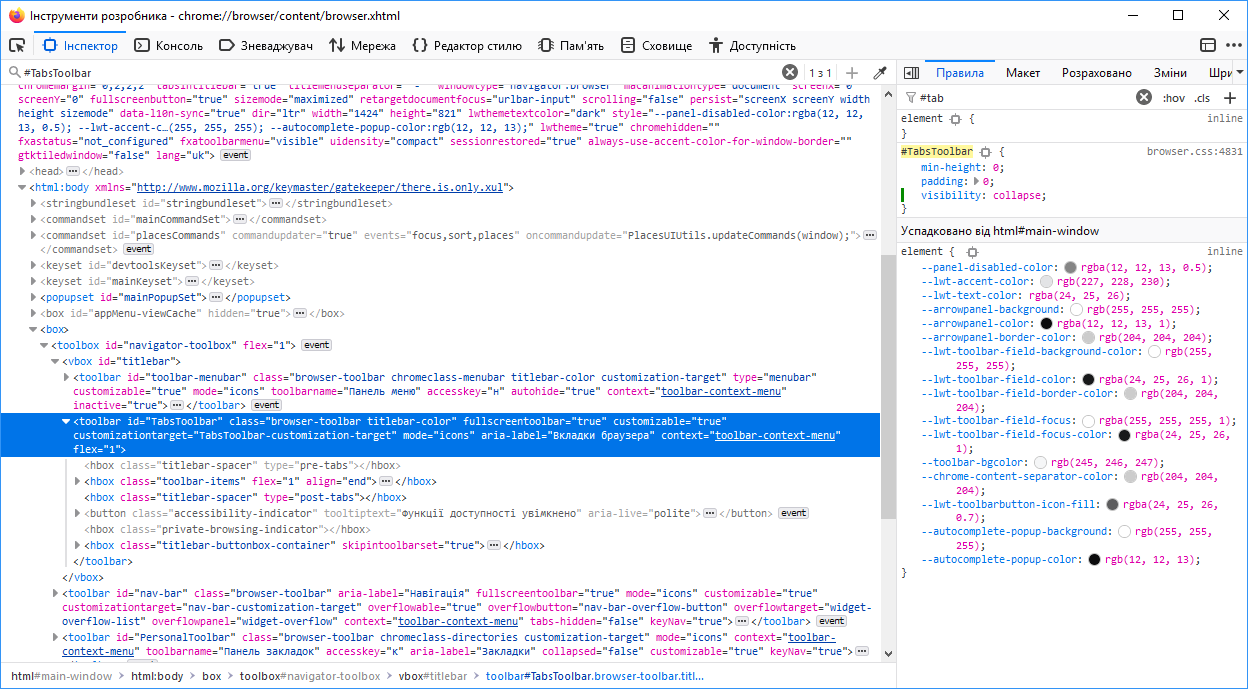1248x689 pixels.
Task: Open browser.css:4831 source link
Action: point(1195,152)
